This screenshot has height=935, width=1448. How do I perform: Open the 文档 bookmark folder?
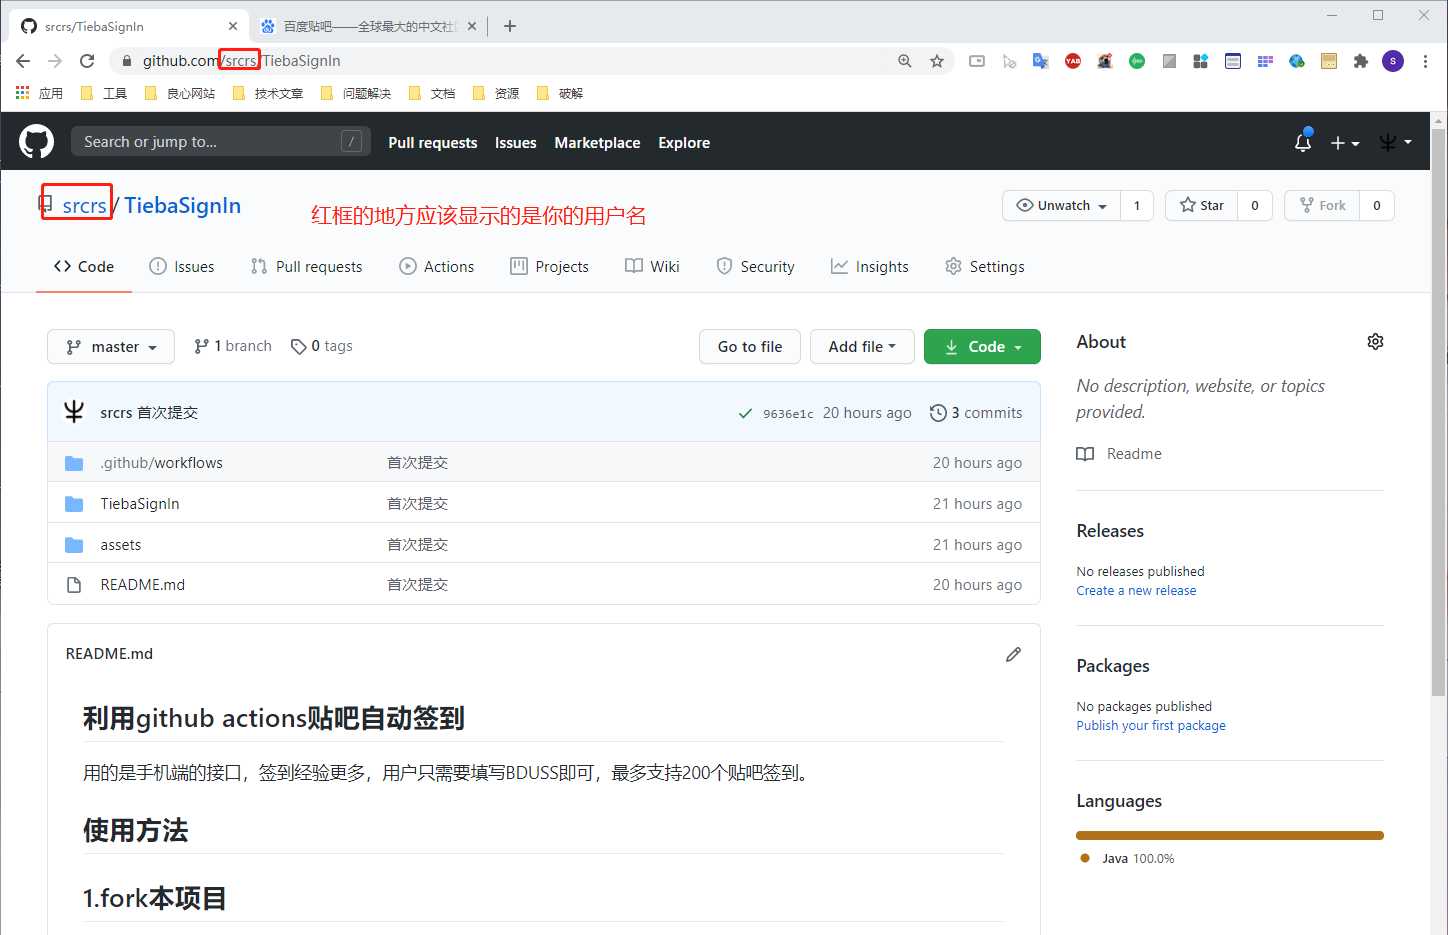432,93
